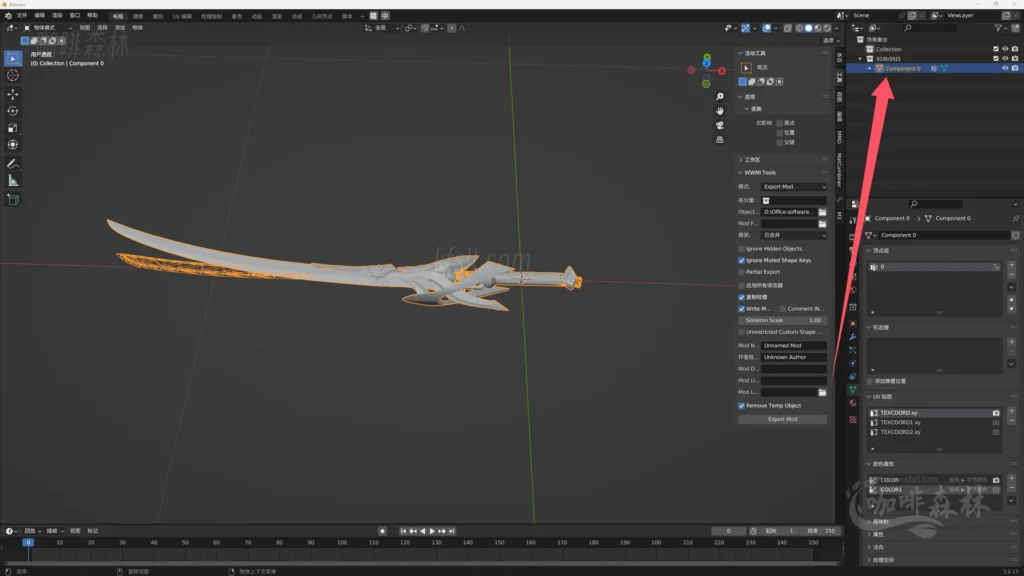This screenshot has height=576, width=1024.
Task: Click the zoom magnifier viewport icon
Action: (x=720, y=96)
